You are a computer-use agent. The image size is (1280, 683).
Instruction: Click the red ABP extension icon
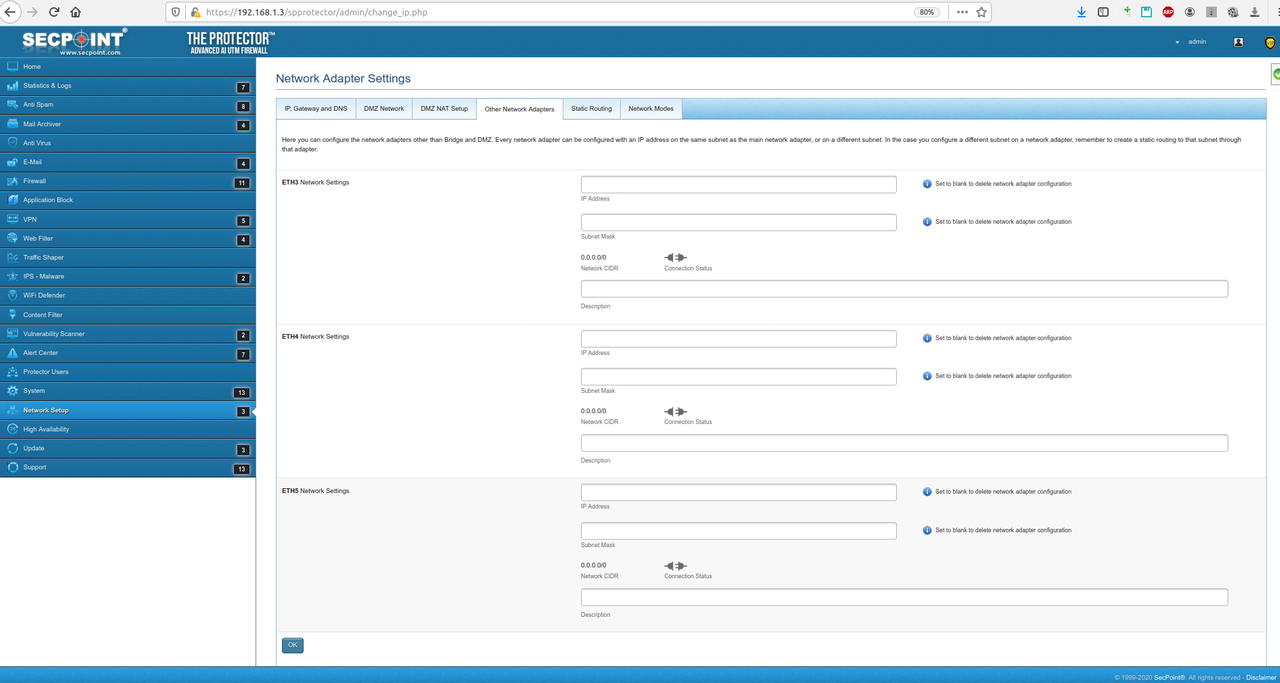1168,12
